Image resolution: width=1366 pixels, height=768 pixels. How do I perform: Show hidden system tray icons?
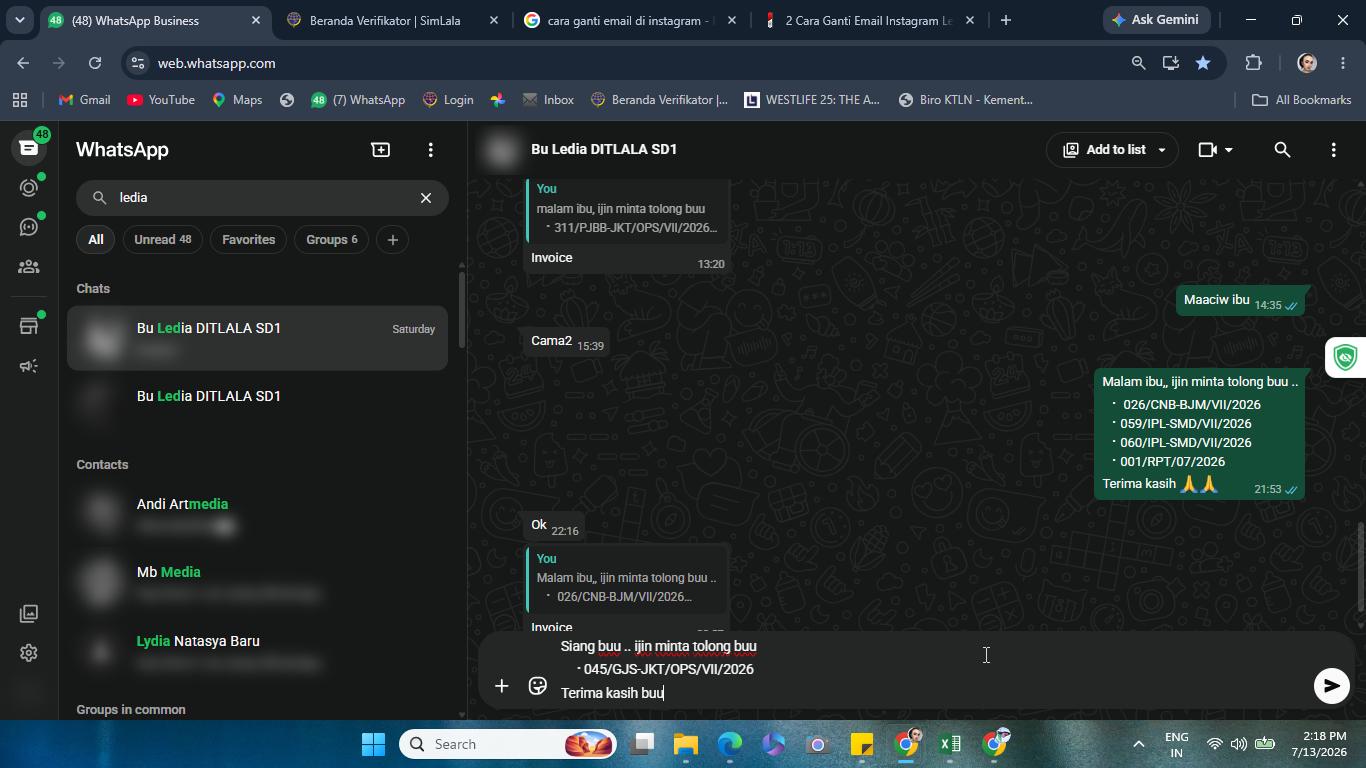(1138, 744)
